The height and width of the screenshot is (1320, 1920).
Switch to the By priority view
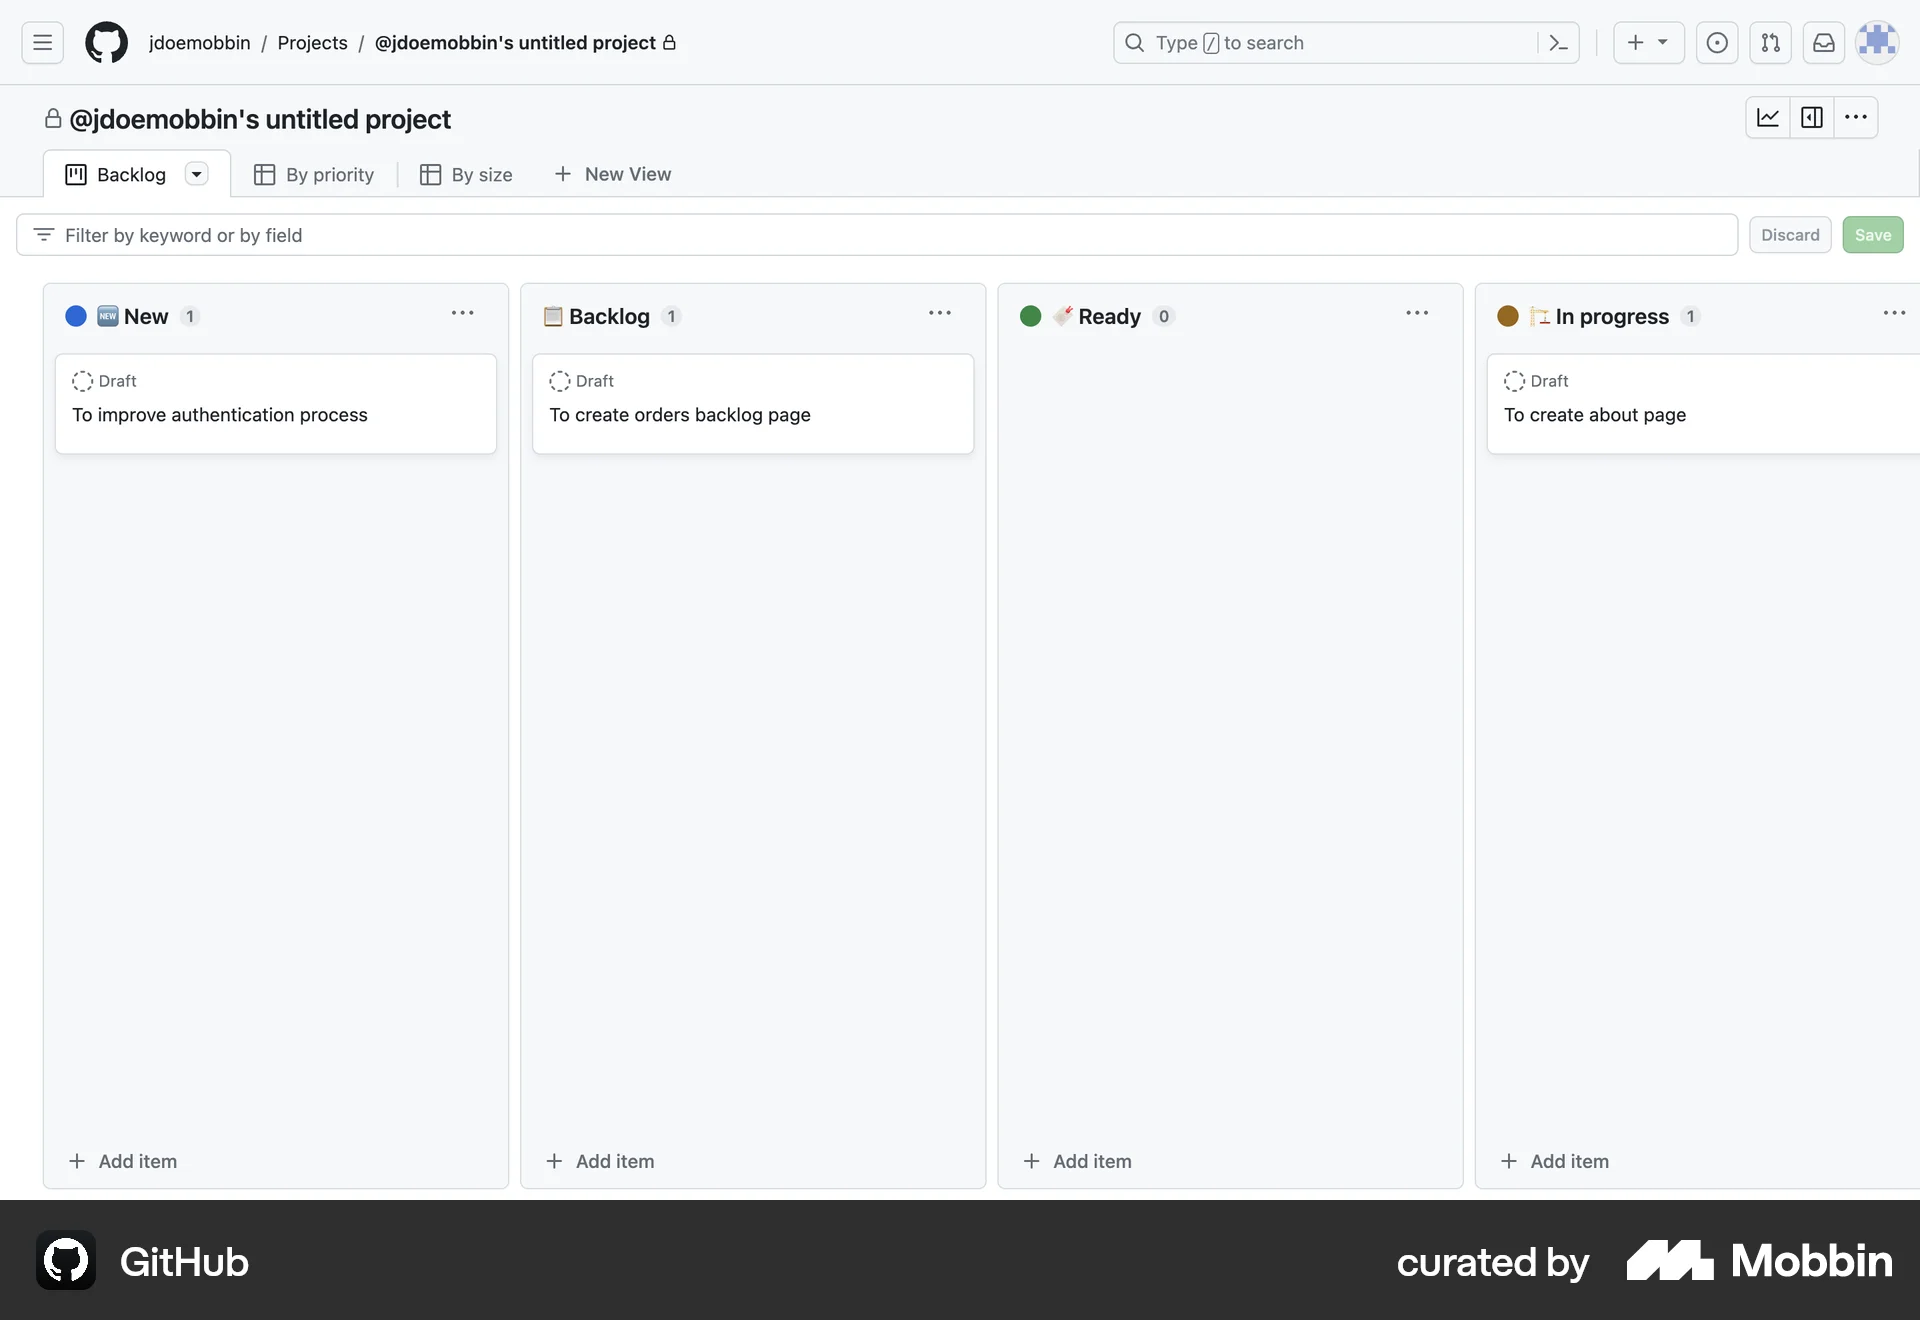coord(314,174)
